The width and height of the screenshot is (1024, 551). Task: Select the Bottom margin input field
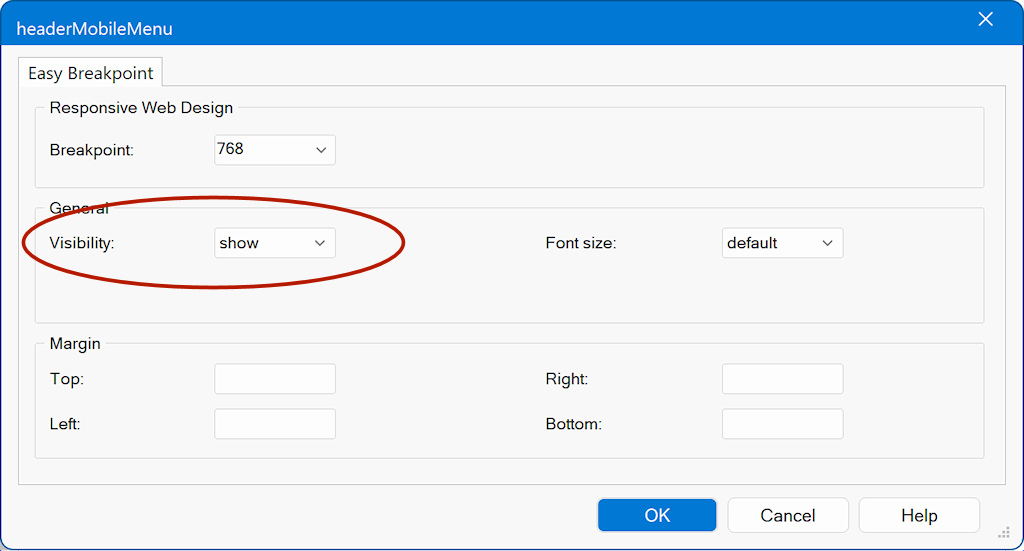(782, 424)
